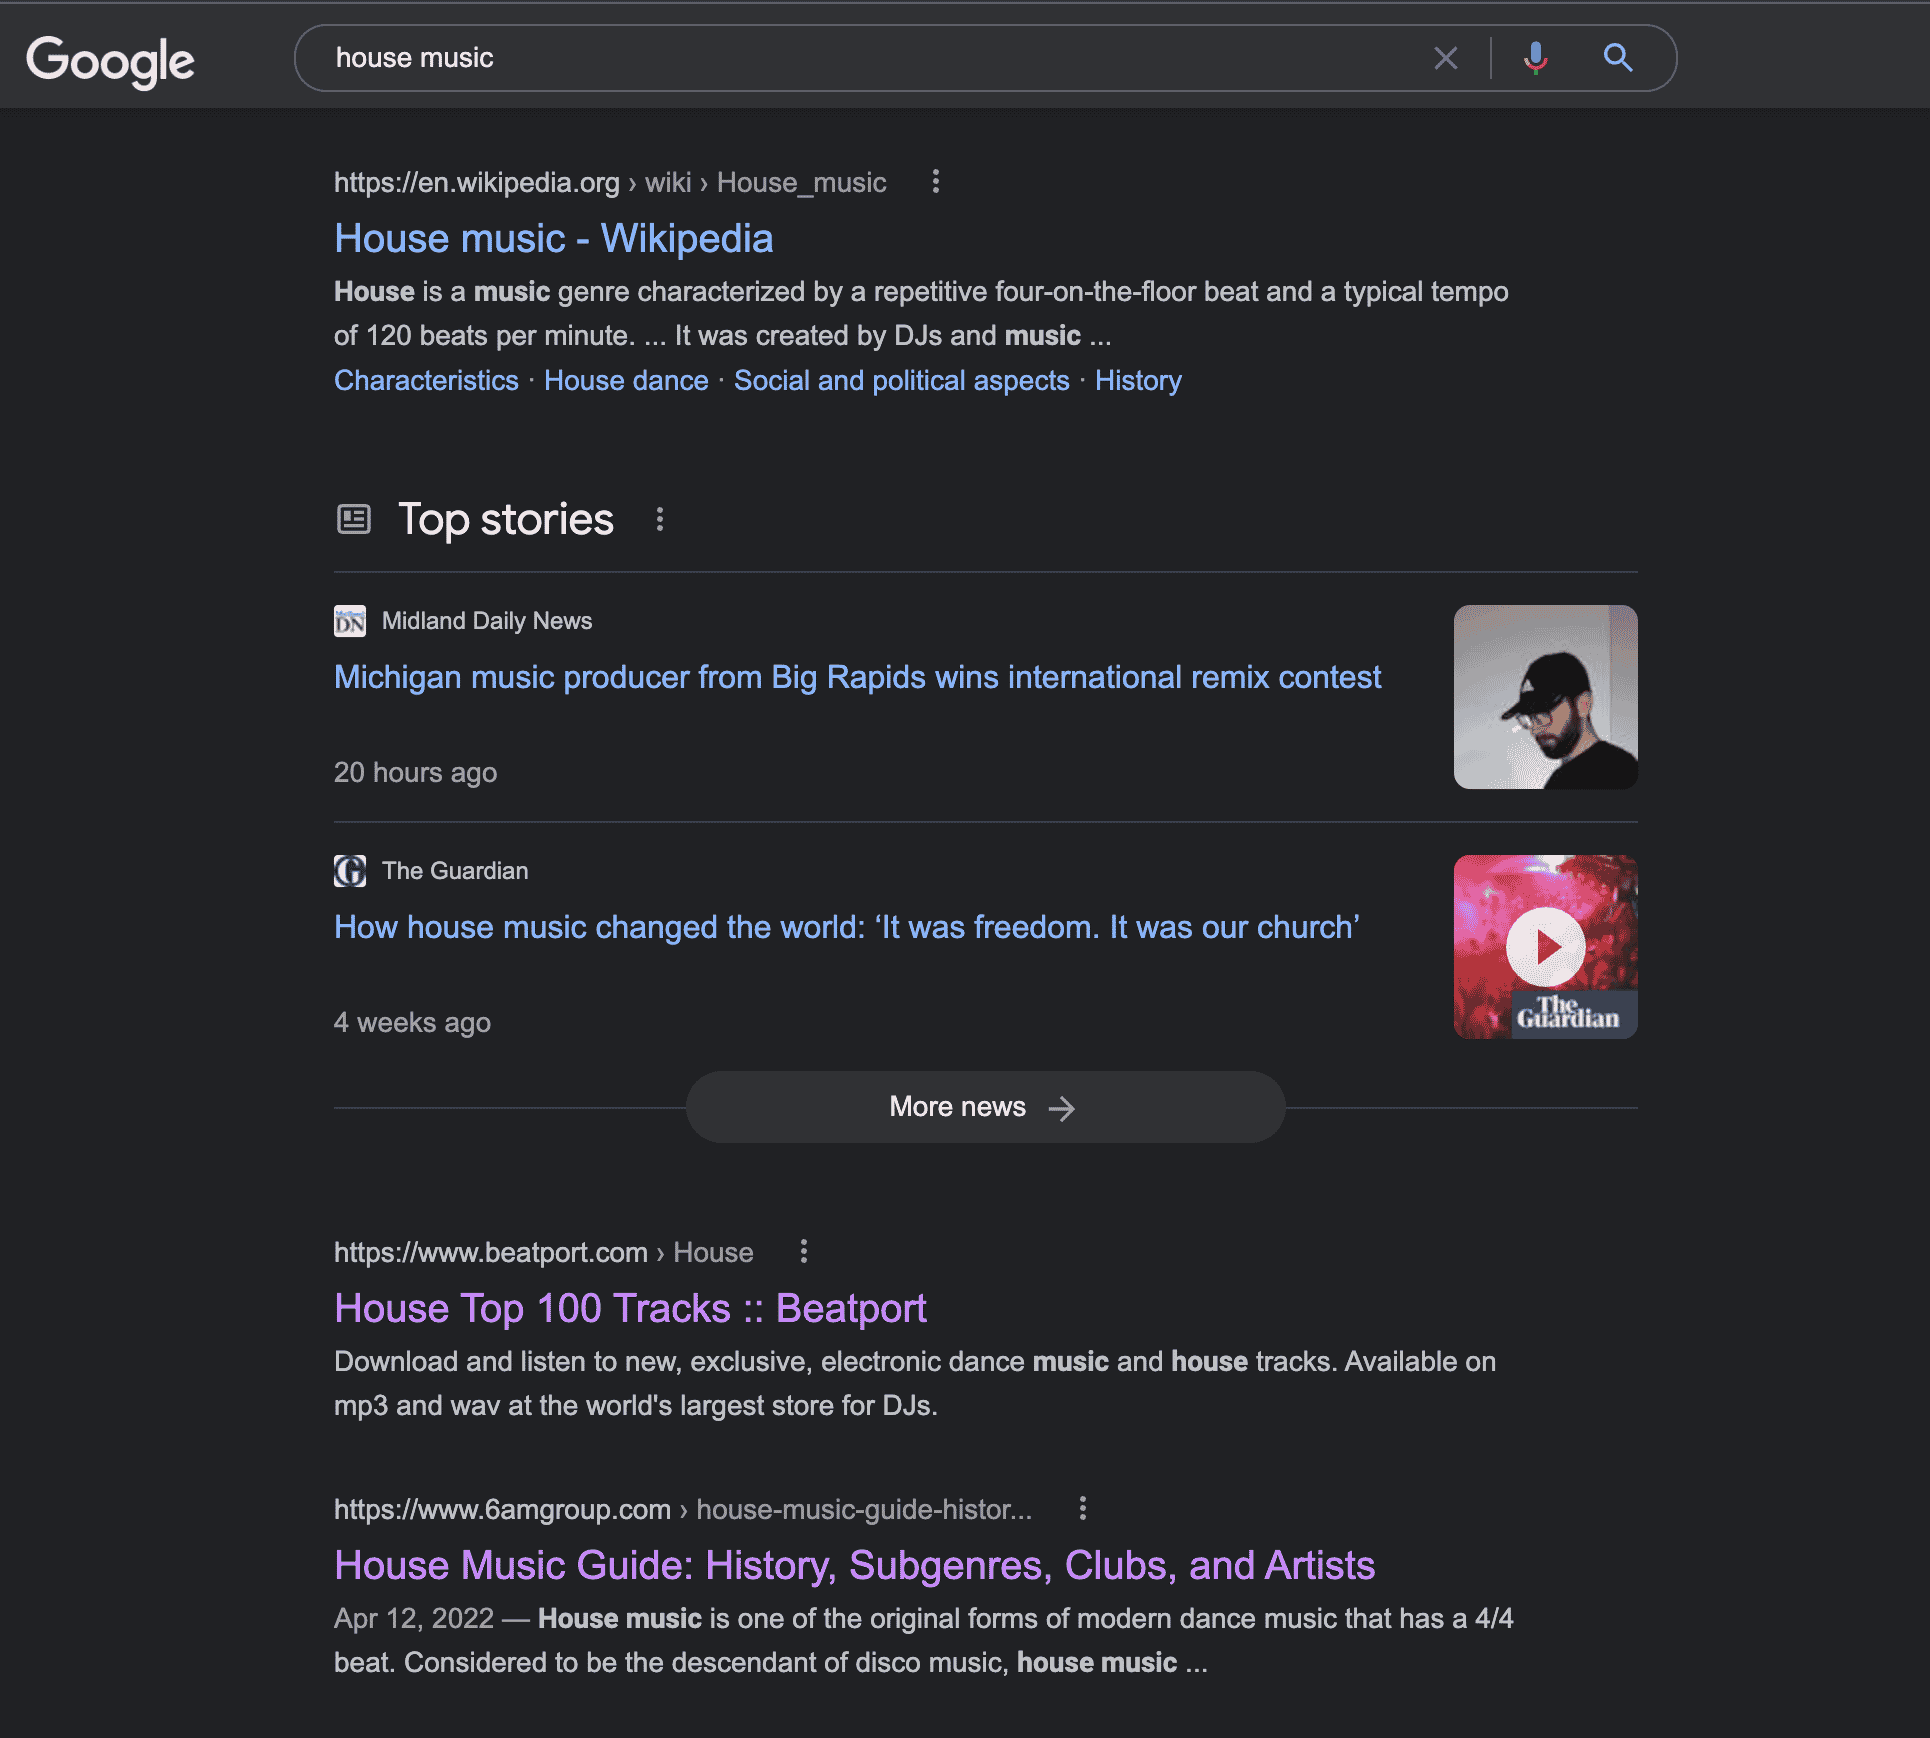The height and width of the screenshot is (1738, 1930).
Task: Open Michigan music producer remix contest story
Action: [x=857, y=677]
